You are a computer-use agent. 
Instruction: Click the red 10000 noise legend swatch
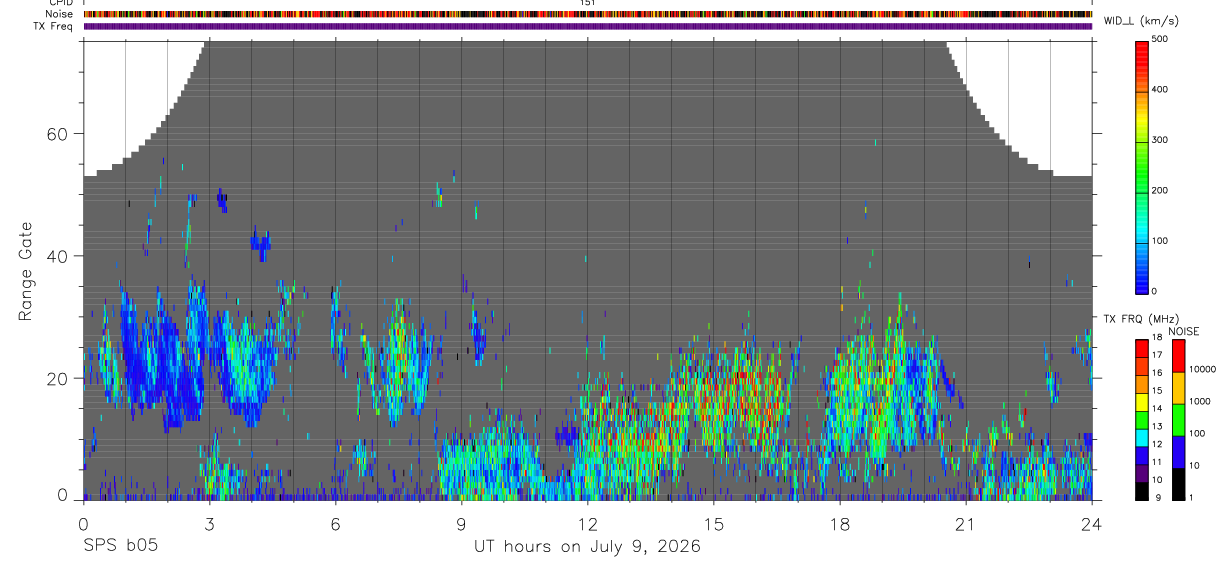click(1178, 355)
